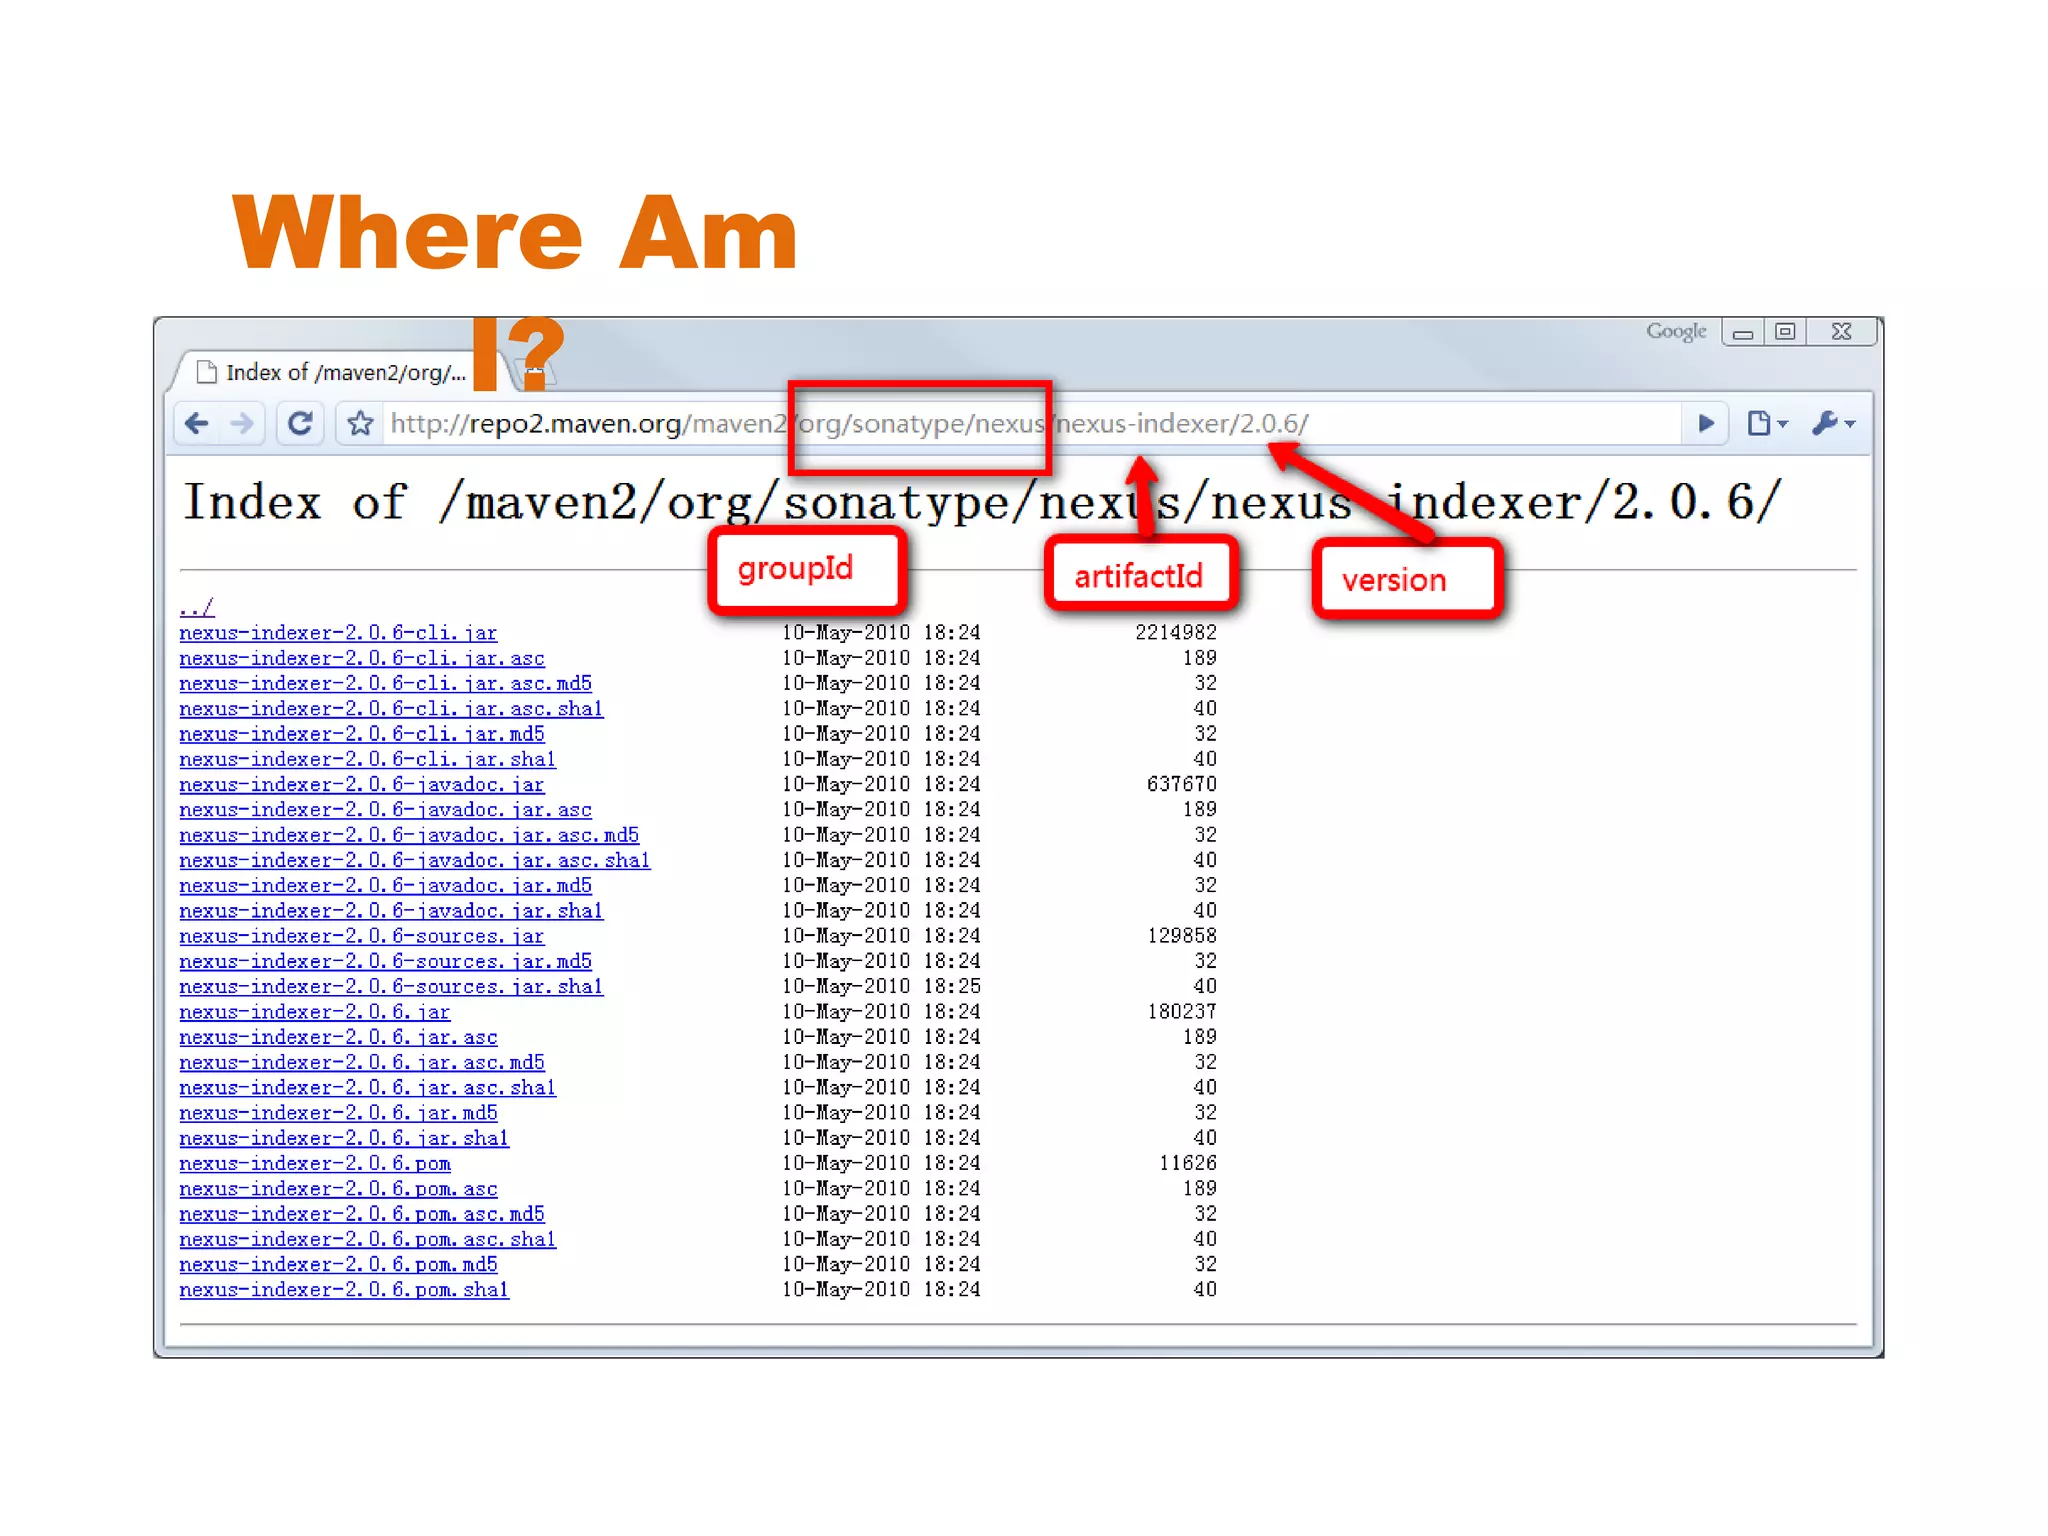Click the file size value 637670
Image resolution: width=2048 pixels, height=1536 pixels.
(1182, 785)
